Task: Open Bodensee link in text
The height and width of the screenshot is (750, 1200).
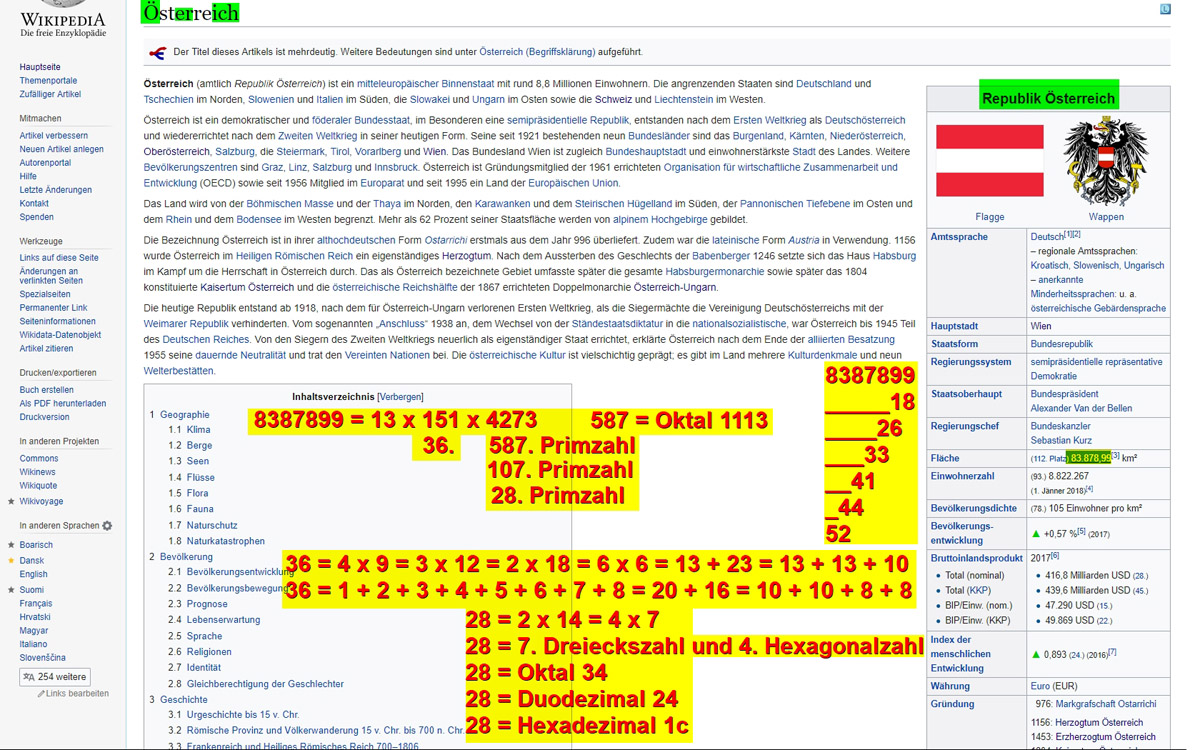Action: (x=260, y=220)
